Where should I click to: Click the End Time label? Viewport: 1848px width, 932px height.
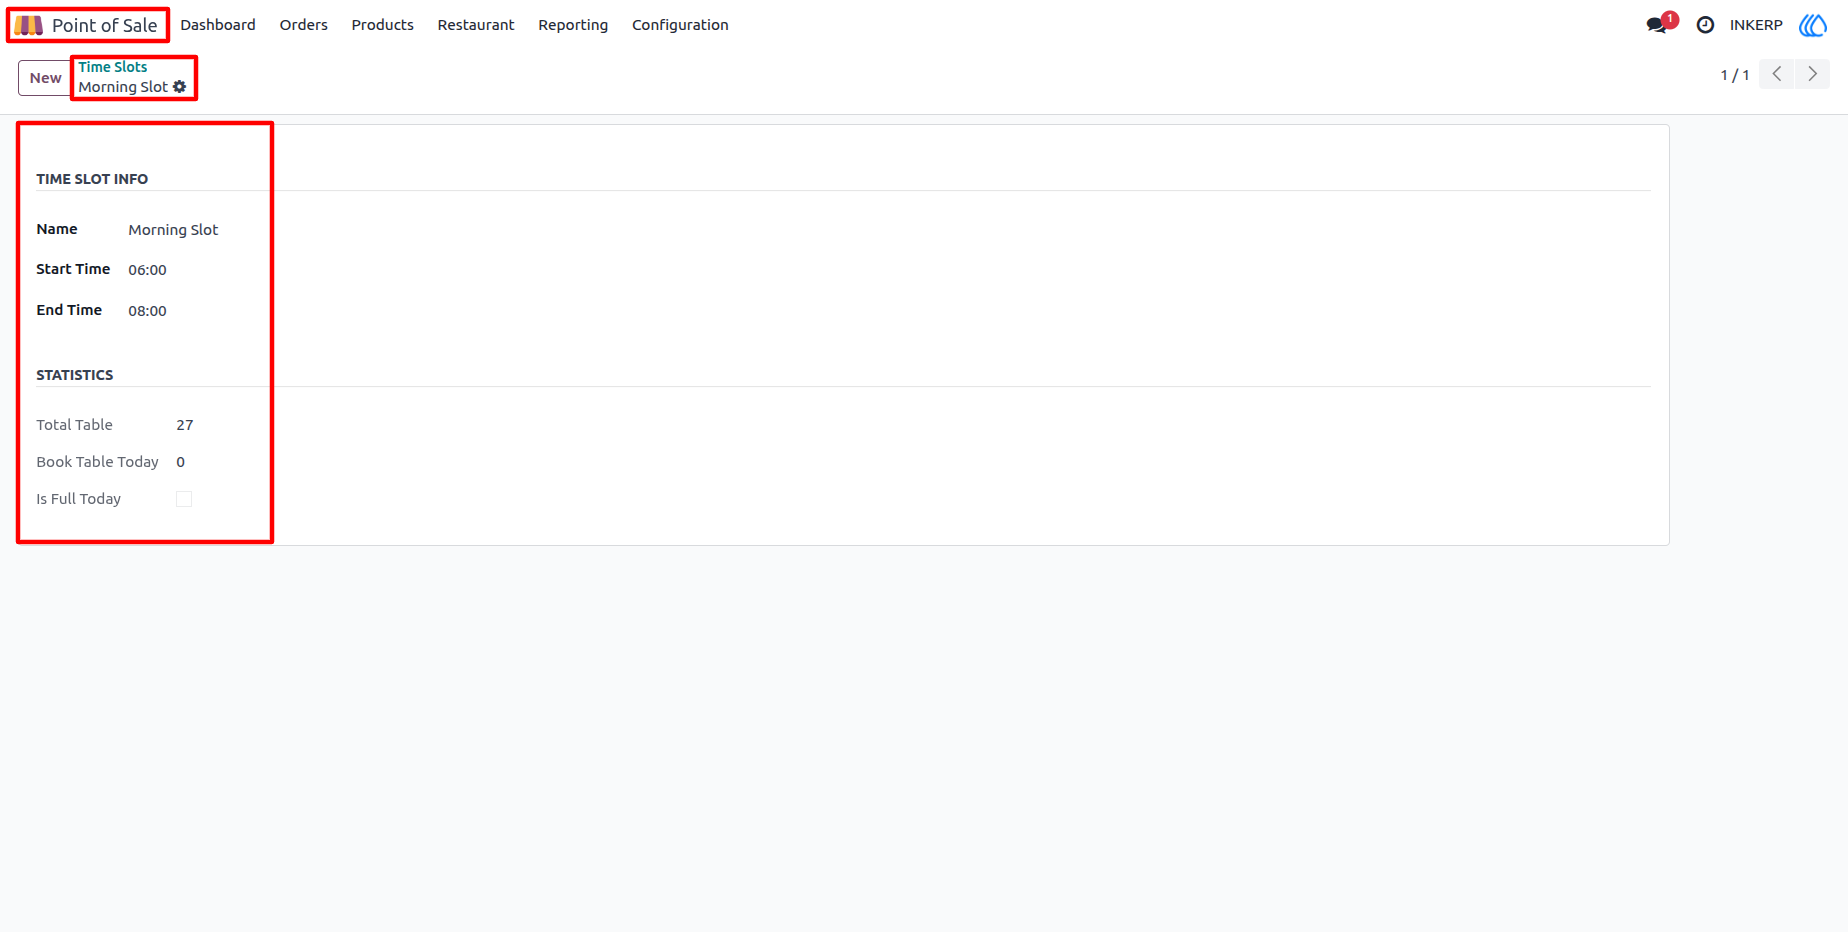[69, 310]
